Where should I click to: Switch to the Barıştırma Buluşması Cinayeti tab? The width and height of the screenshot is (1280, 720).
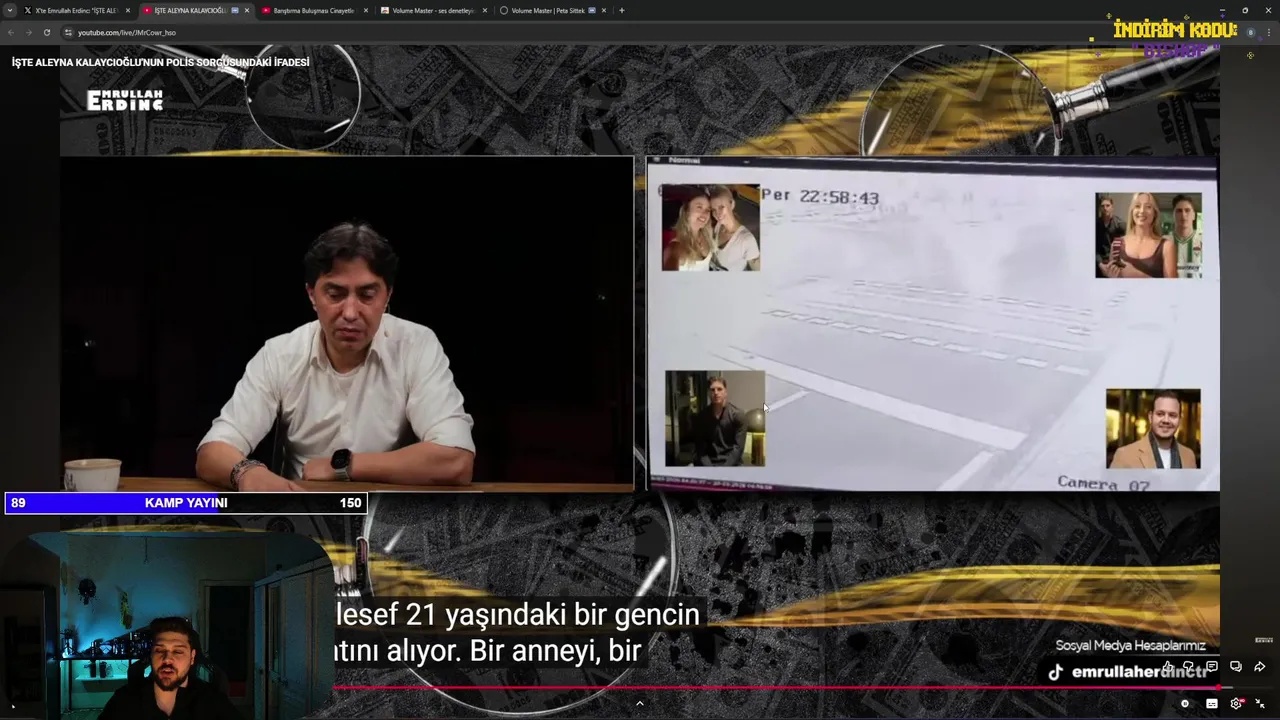tap(313, 10)
